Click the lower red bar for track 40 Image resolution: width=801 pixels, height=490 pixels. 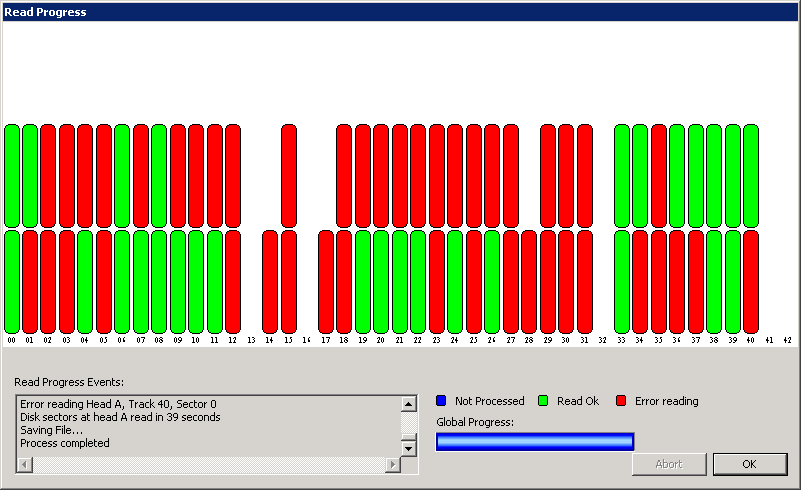[x=751, y=281]
